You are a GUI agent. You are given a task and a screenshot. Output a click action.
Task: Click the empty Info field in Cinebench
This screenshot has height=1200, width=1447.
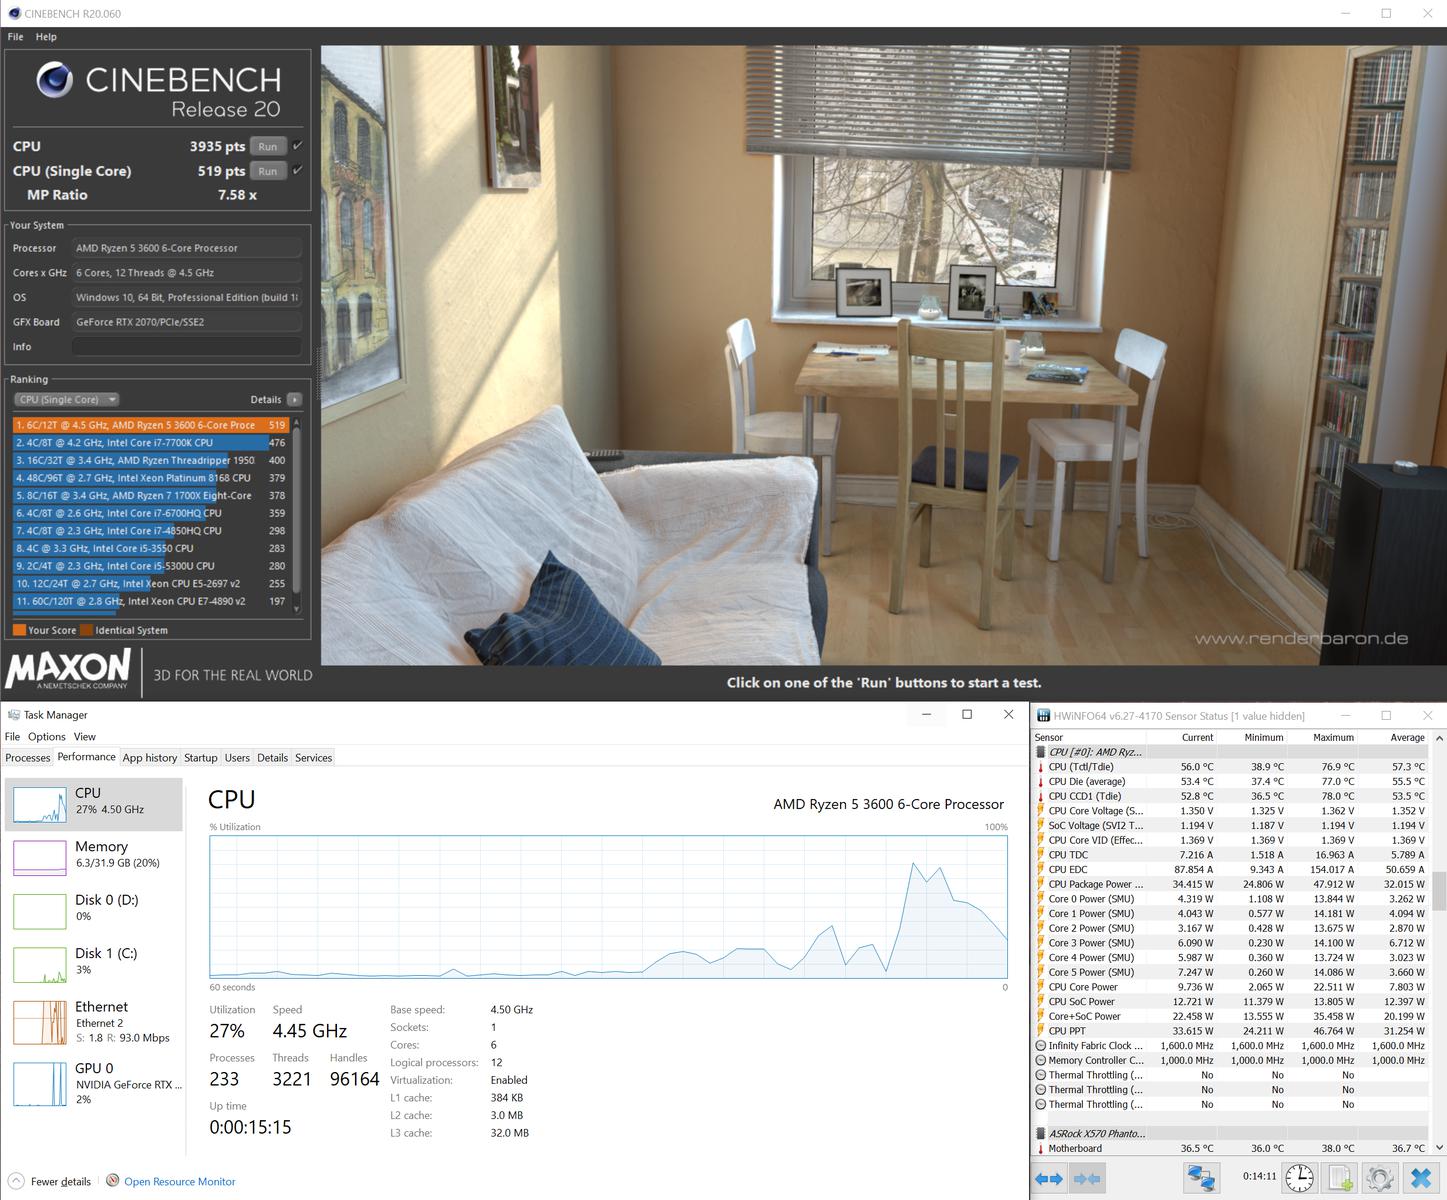[186, 347]
